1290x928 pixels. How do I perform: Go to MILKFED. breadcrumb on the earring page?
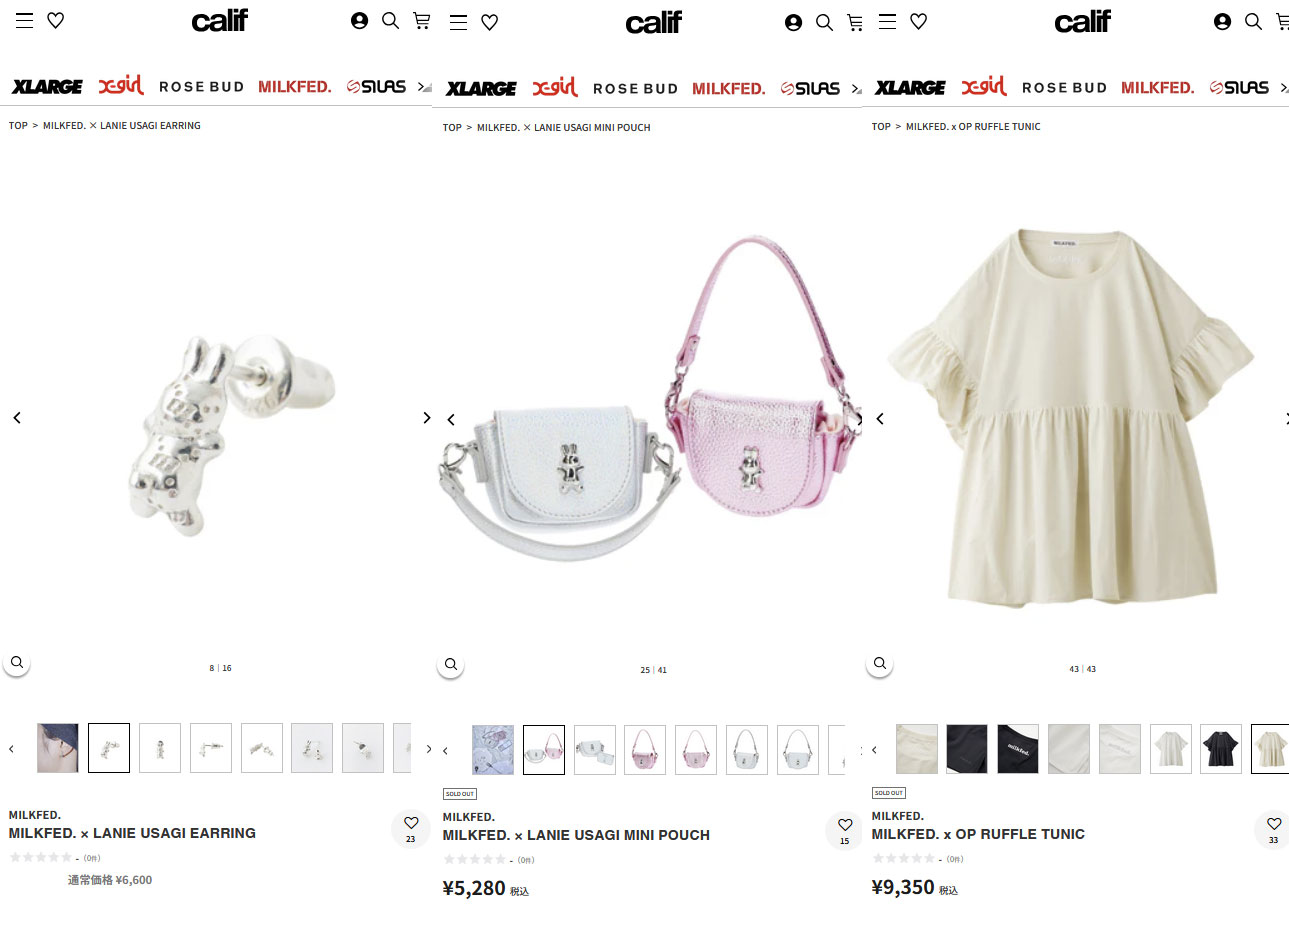coord(64,126)
